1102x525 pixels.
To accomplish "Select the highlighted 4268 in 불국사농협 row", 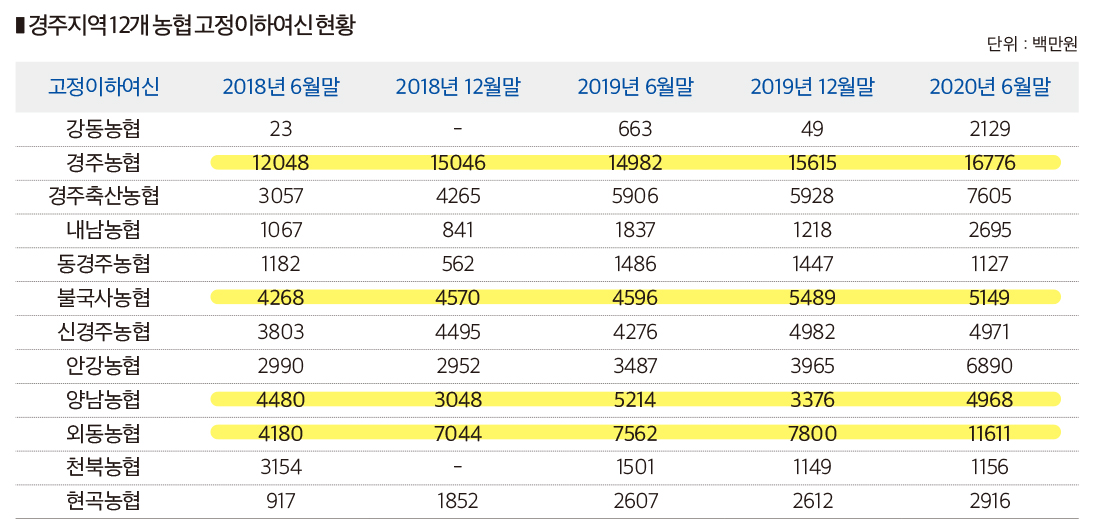I will click(x=281, y=298).
